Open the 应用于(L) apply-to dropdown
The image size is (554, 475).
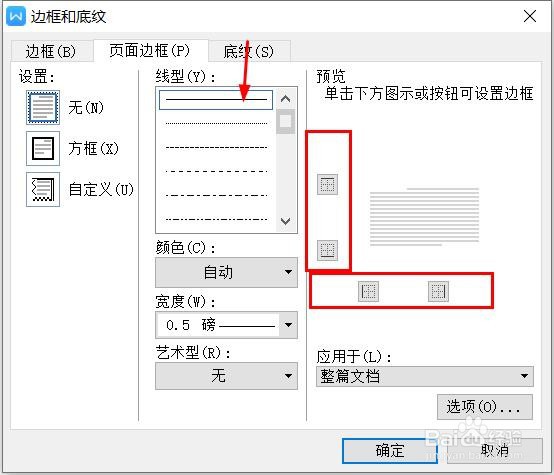click(x=425, y=376)
